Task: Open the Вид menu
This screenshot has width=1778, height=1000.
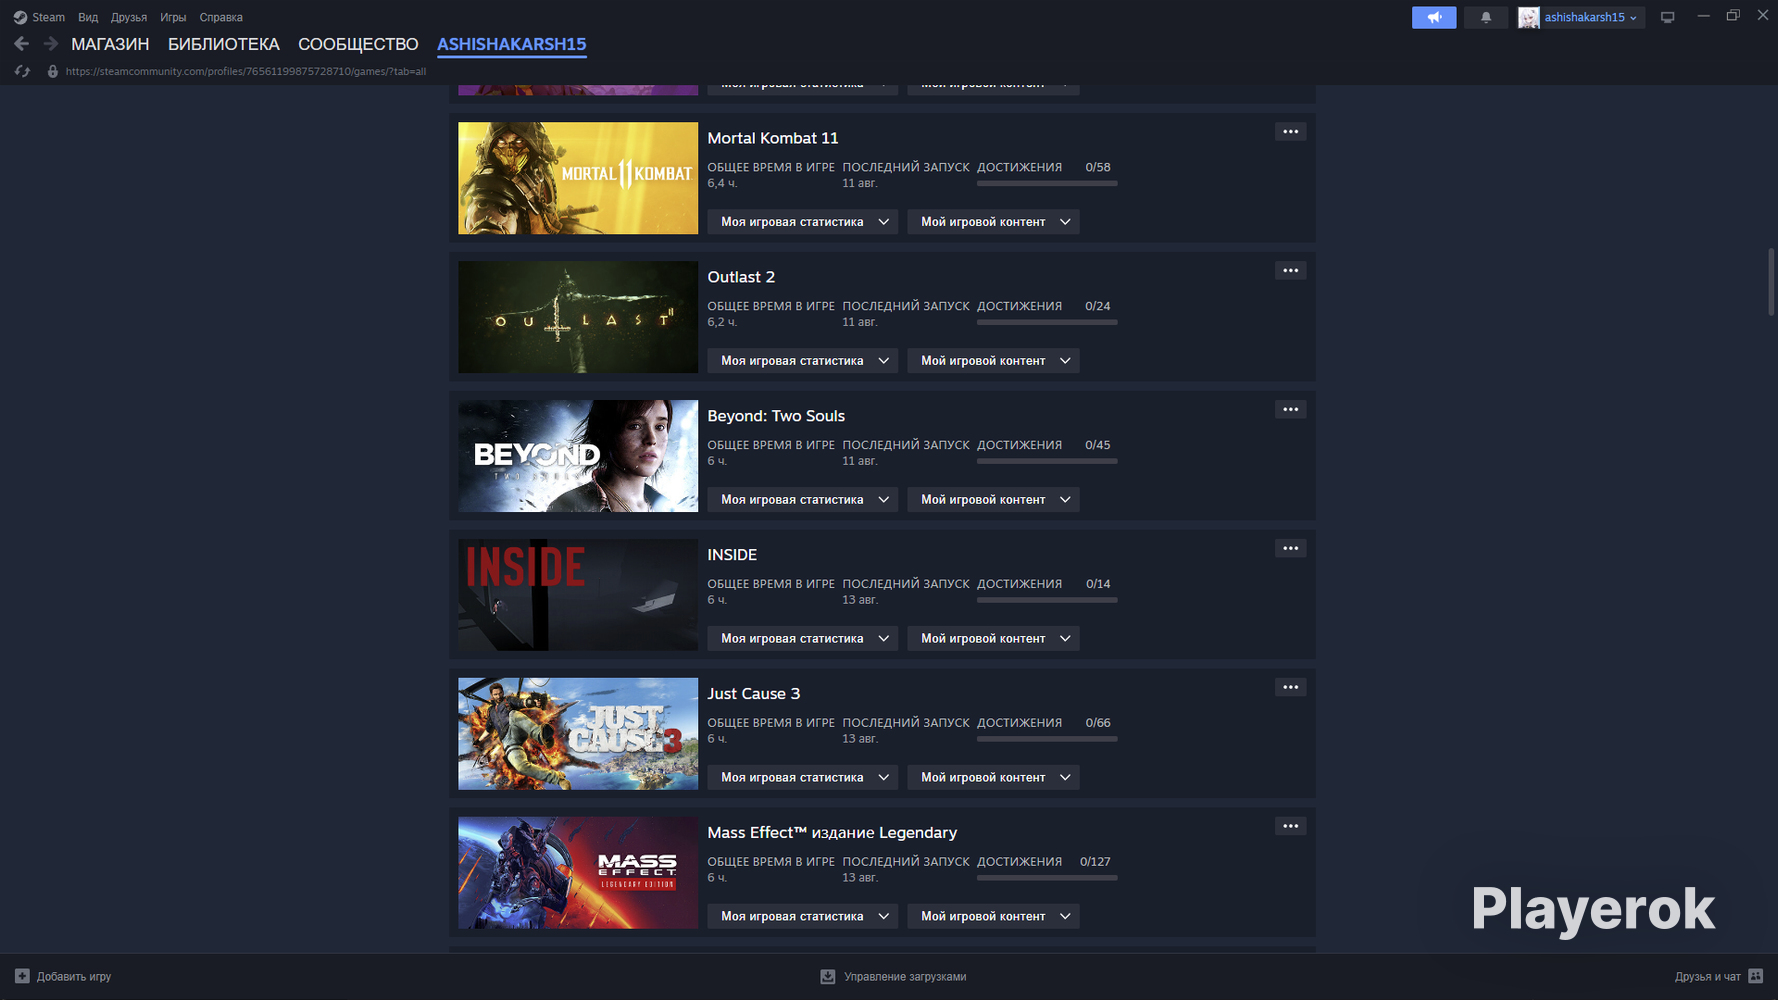Action: [88, 17]
